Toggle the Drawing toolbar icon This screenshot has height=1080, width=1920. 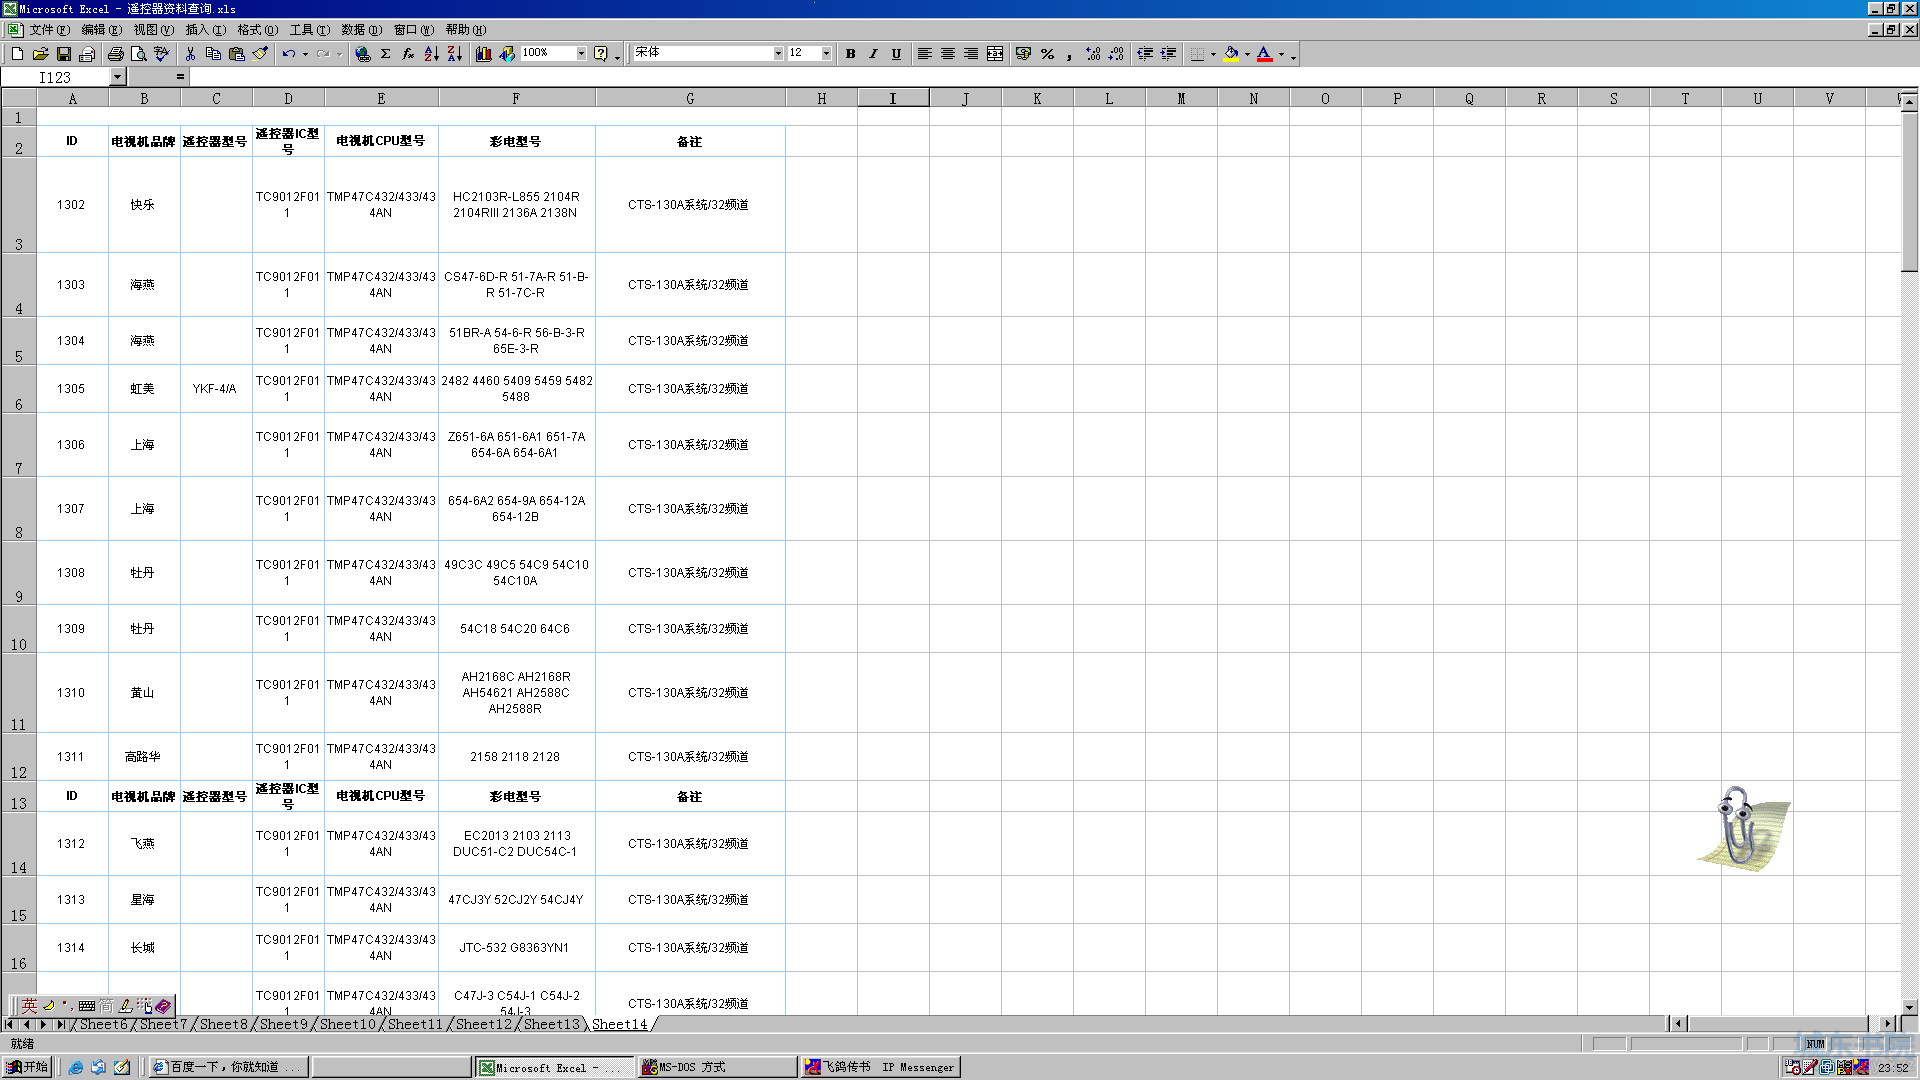507,54
